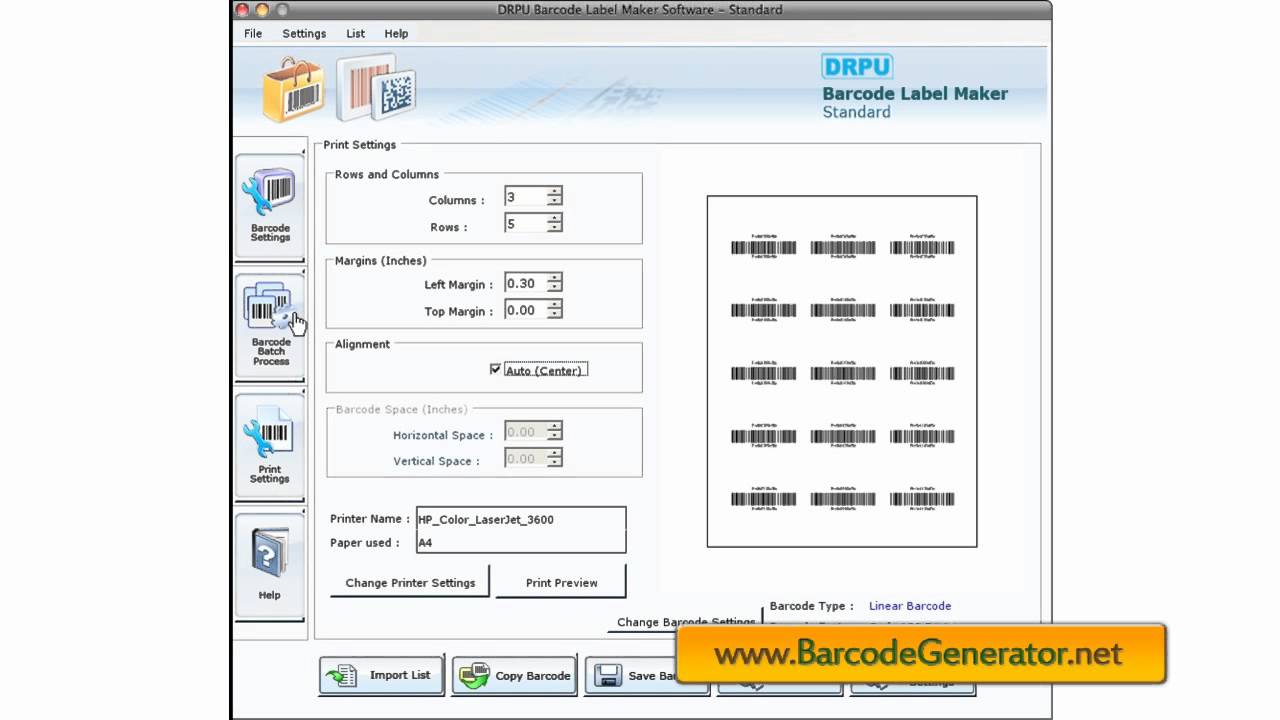Click the Margins (Inches) group label
Viewport: 1280px width, 720px height.
pos(380,261)
